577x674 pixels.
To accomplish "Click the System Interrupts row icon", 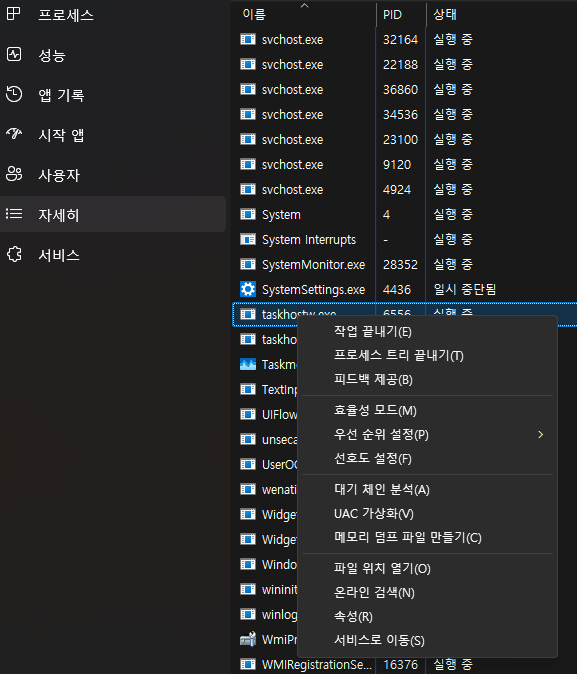I will coord(248,239).
